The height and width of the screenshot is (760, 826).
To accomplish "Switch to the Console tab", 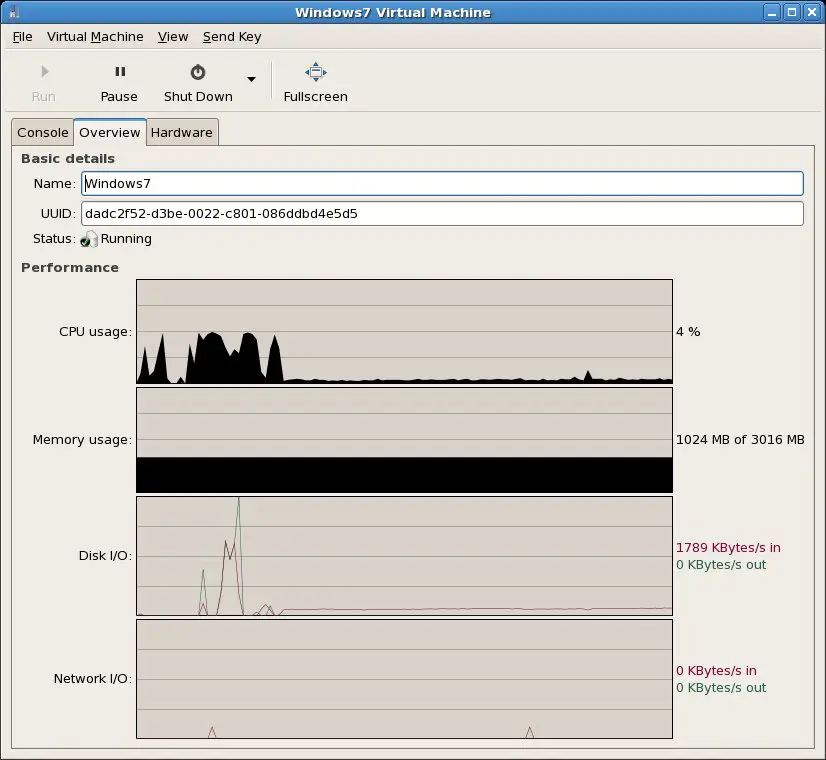I will [x=43, y=133].
